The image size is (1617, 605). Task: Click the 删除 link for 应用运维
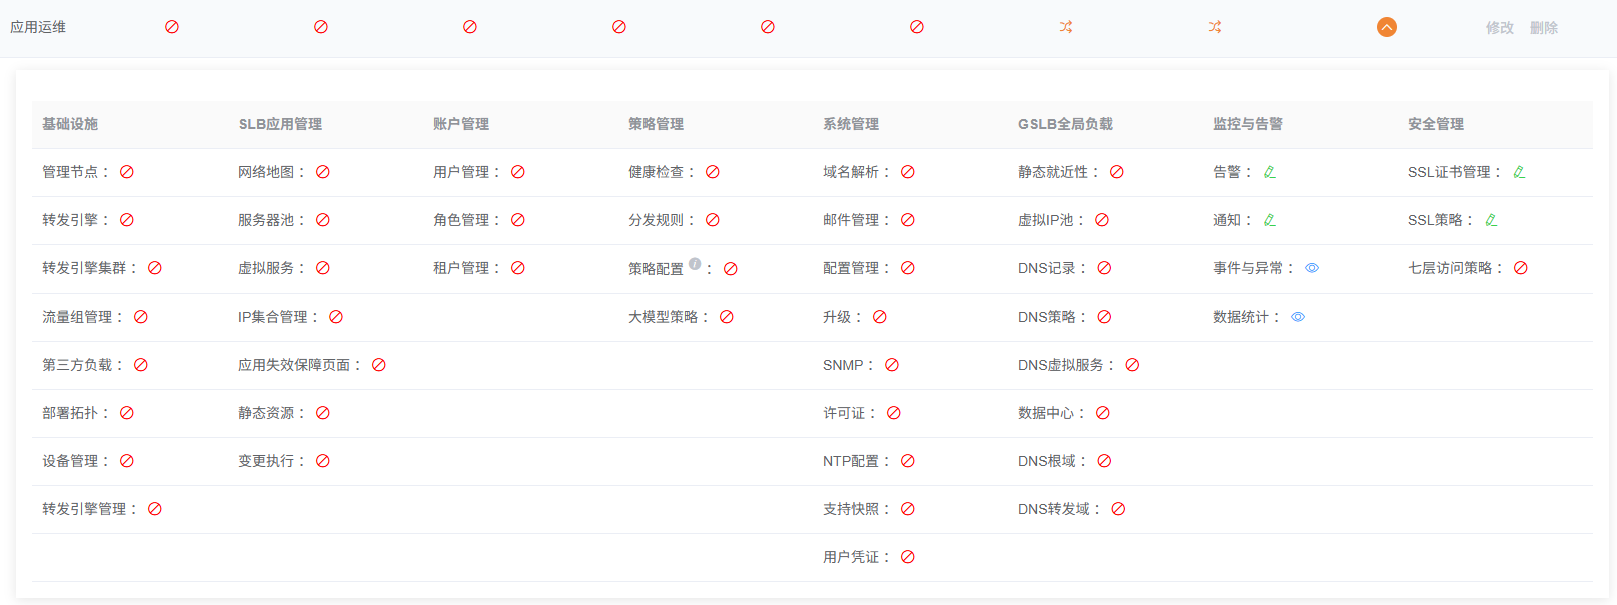coord(1543,28)
